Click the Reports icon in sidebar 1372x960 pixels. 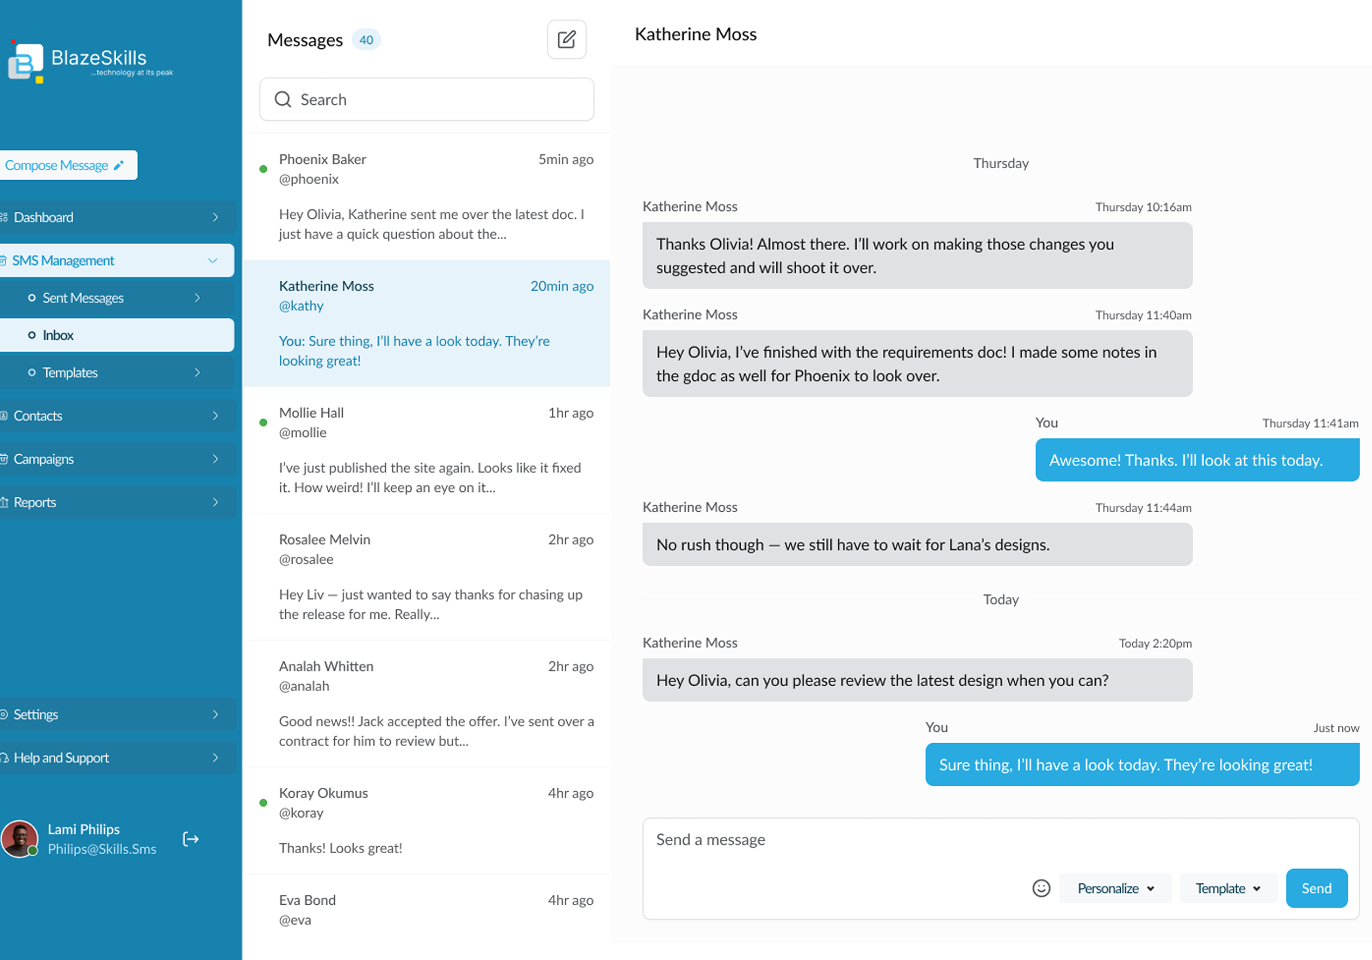(x=4, y=502)
